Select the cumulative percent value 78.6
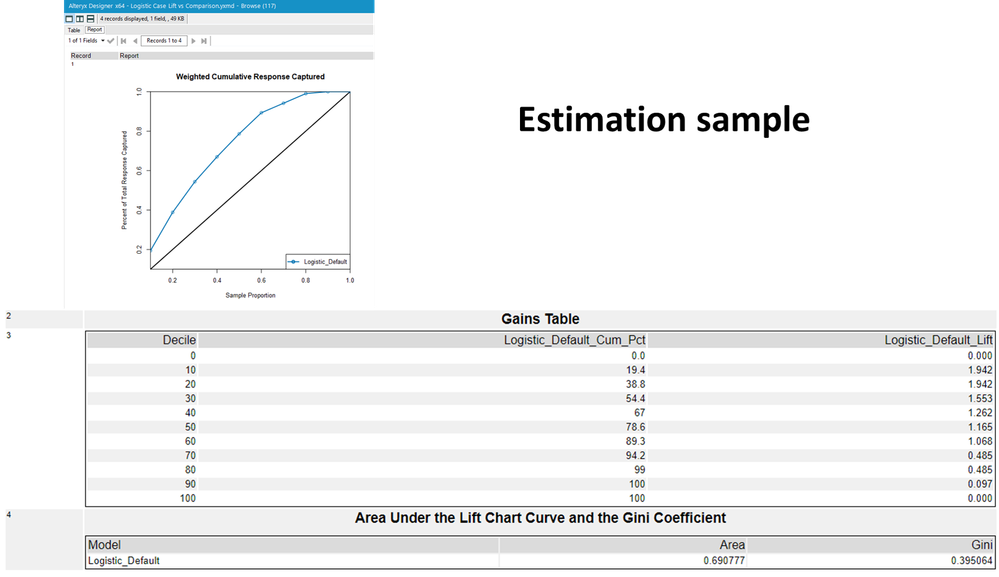This screenshot has width=999, height=577. point(635,427)
